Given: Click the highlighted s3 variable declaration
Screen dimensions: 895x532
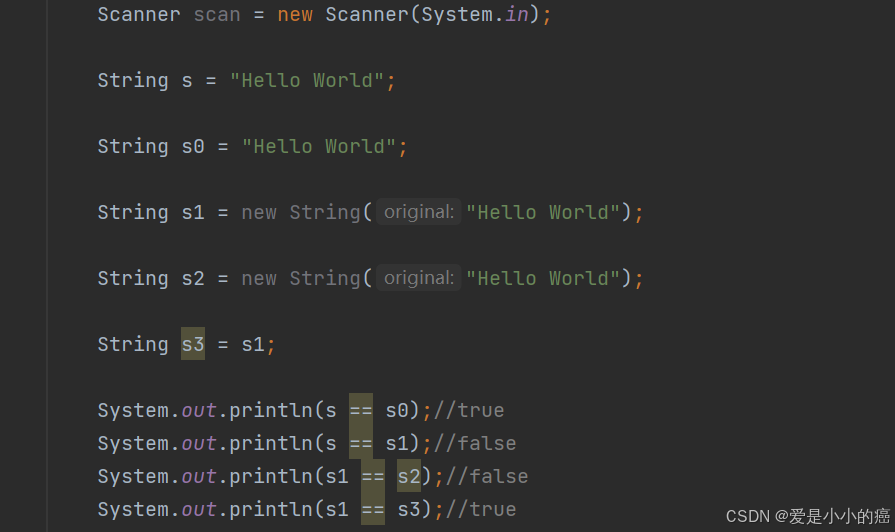Looking at the screenshot, I should pos(193,344).
